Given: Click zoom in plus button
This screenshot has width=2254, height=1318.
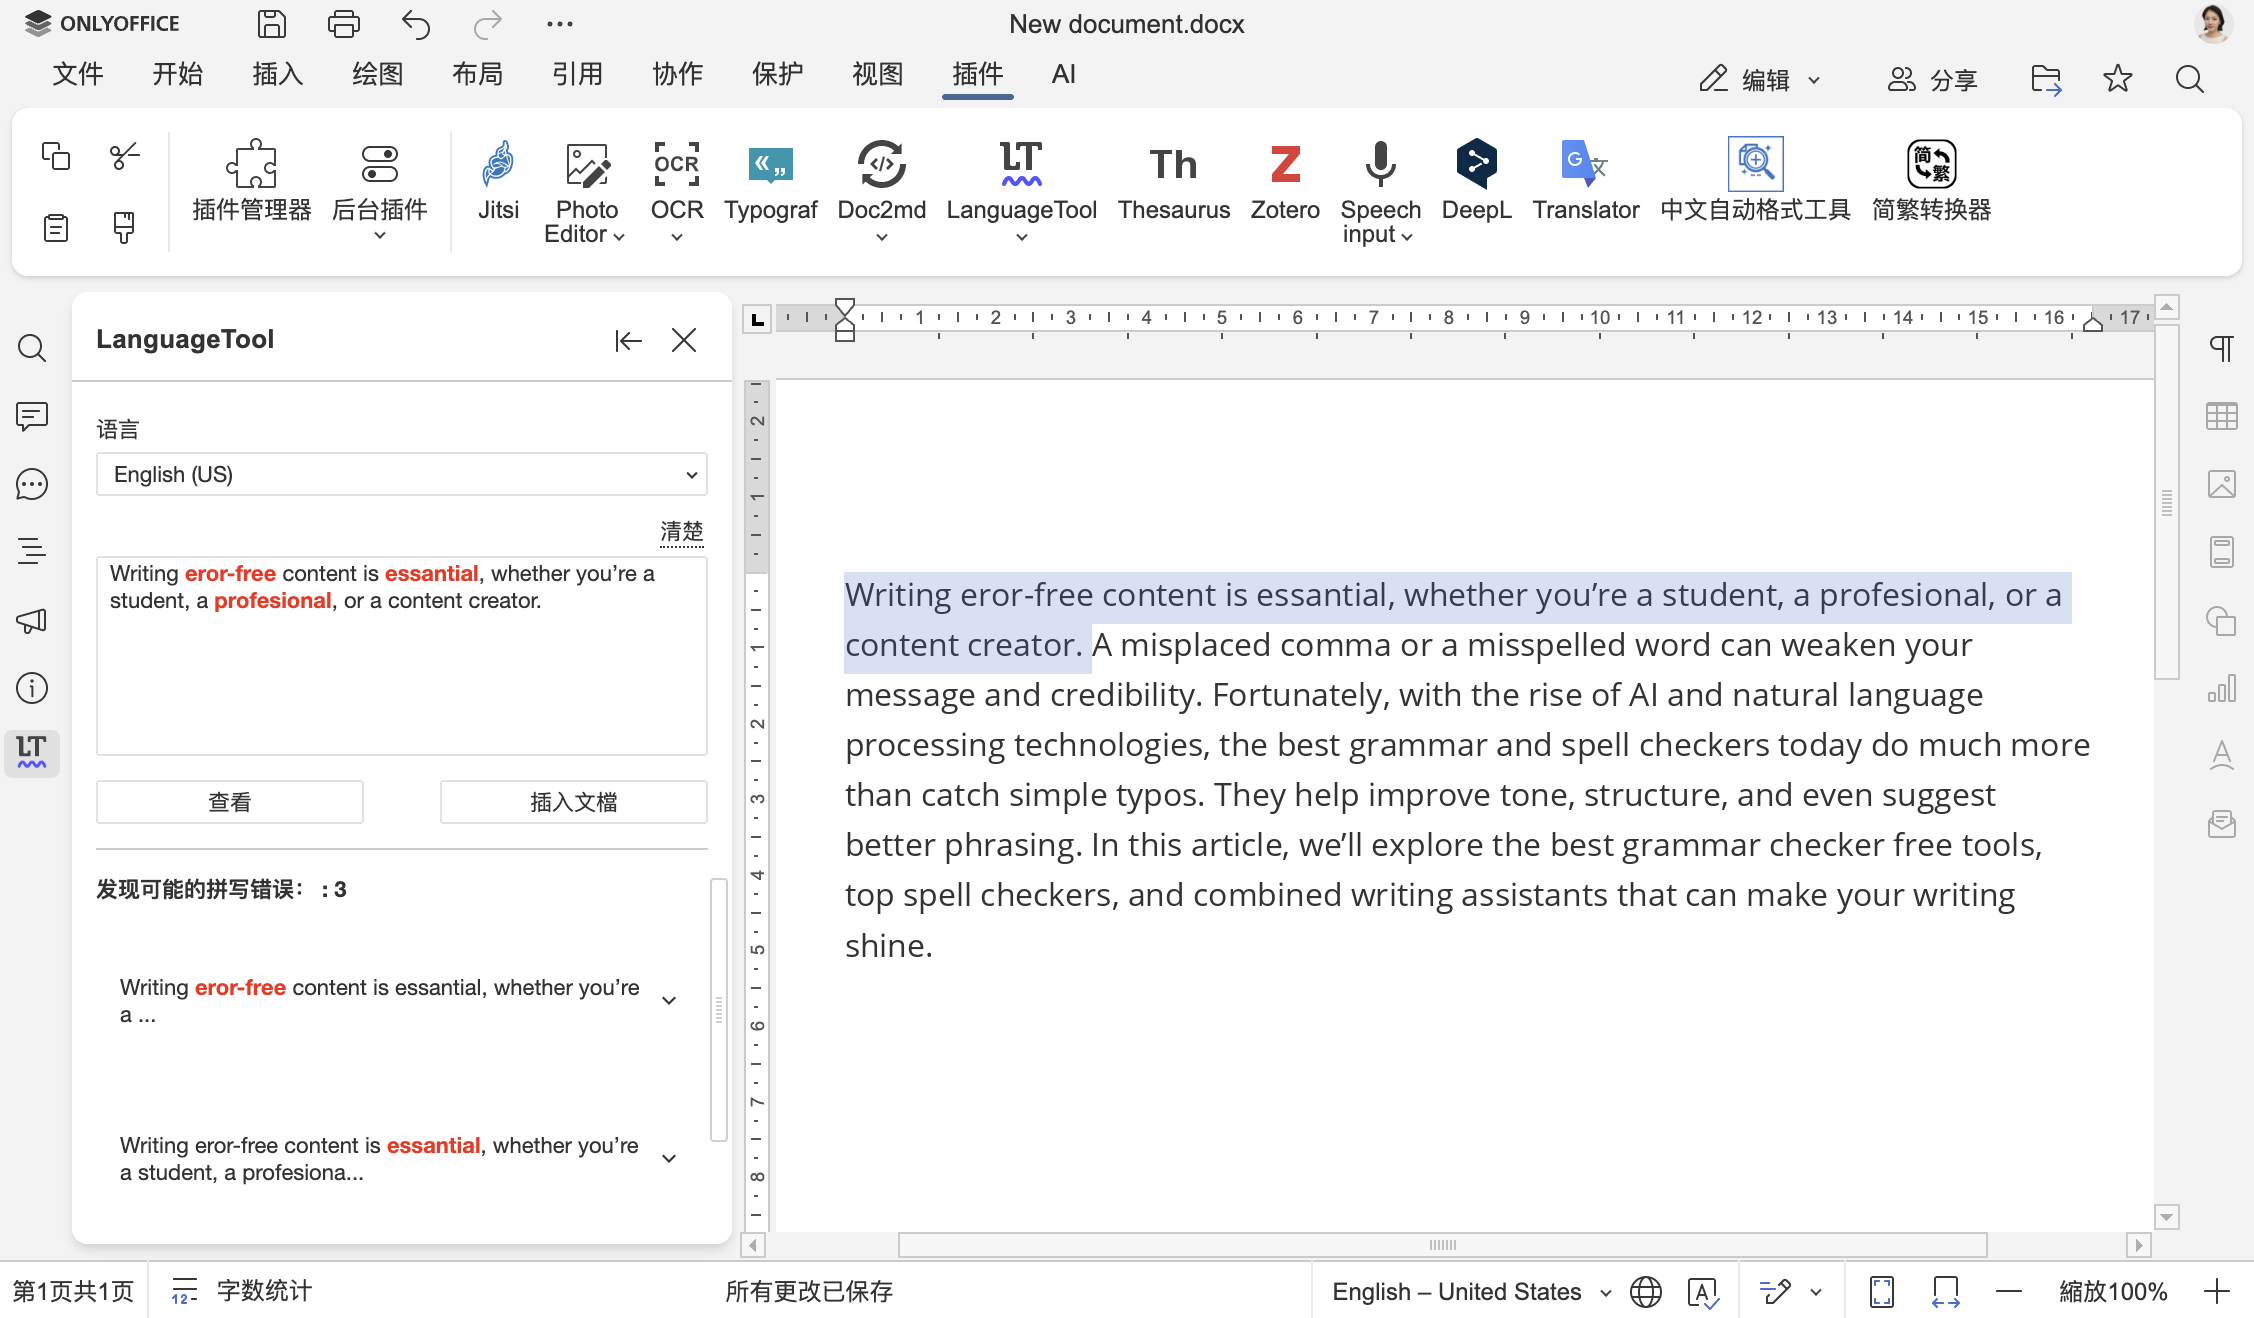Looking at the screenshot, I should point(2216,1292).
